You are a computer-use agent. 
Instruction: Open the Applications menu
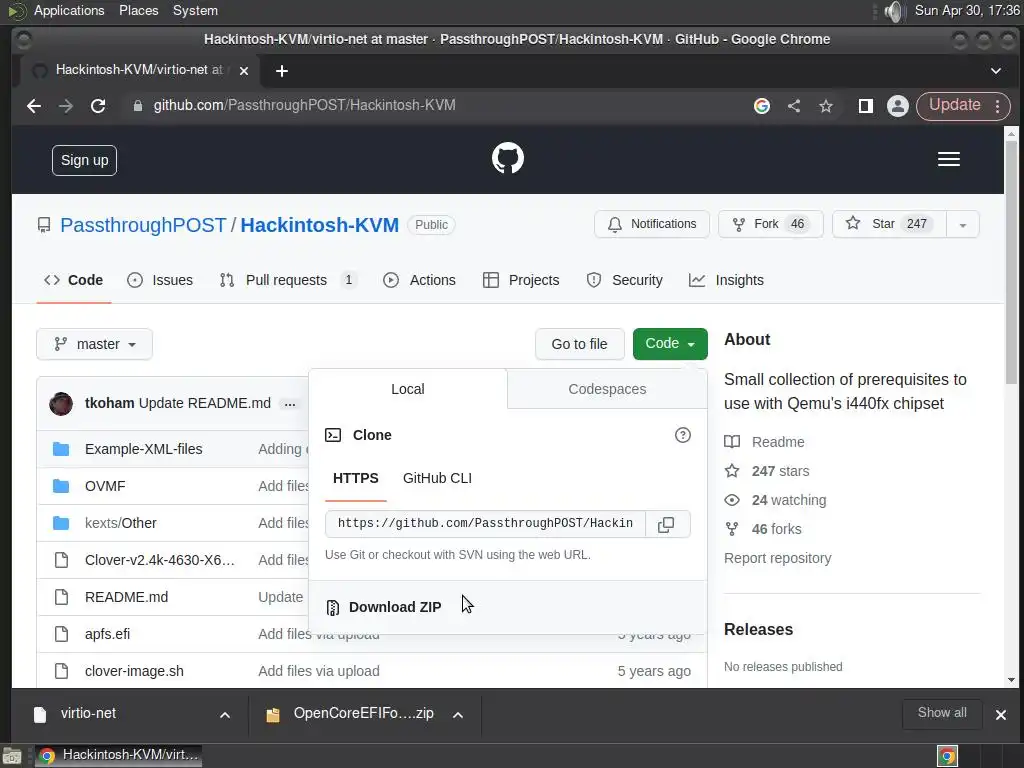point(69,11)
